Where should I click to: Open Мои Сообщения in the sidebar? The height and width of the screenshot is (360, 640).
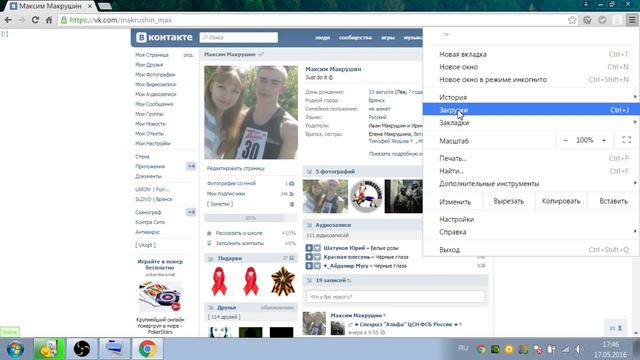[154, 104]
